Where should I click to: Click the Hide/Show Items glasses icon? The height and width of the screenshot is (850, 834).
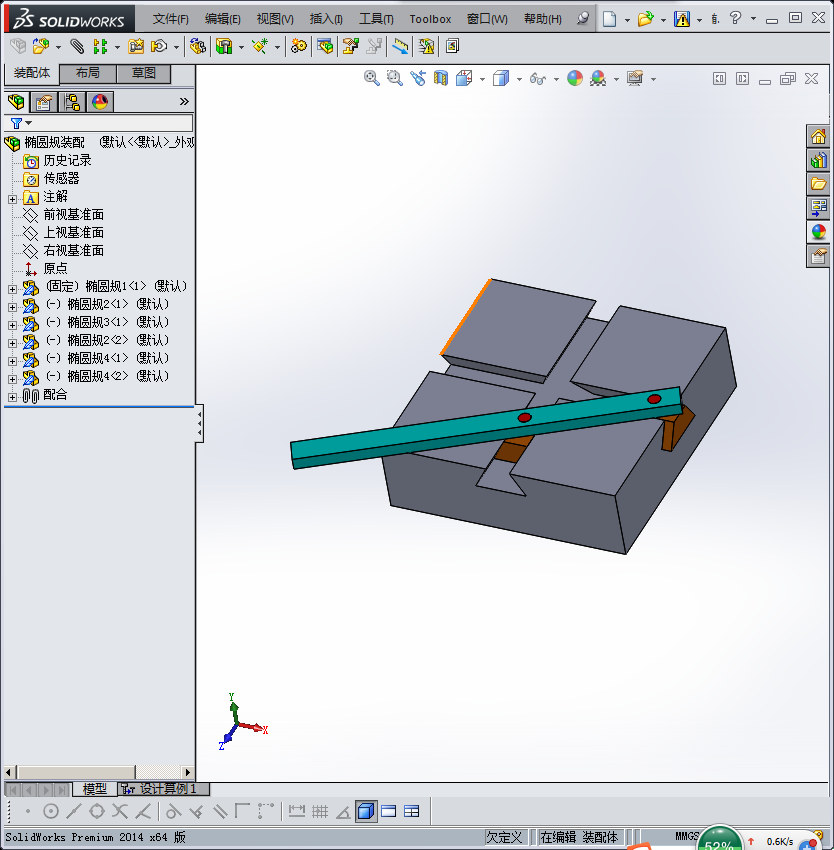[x=537, y=79]
